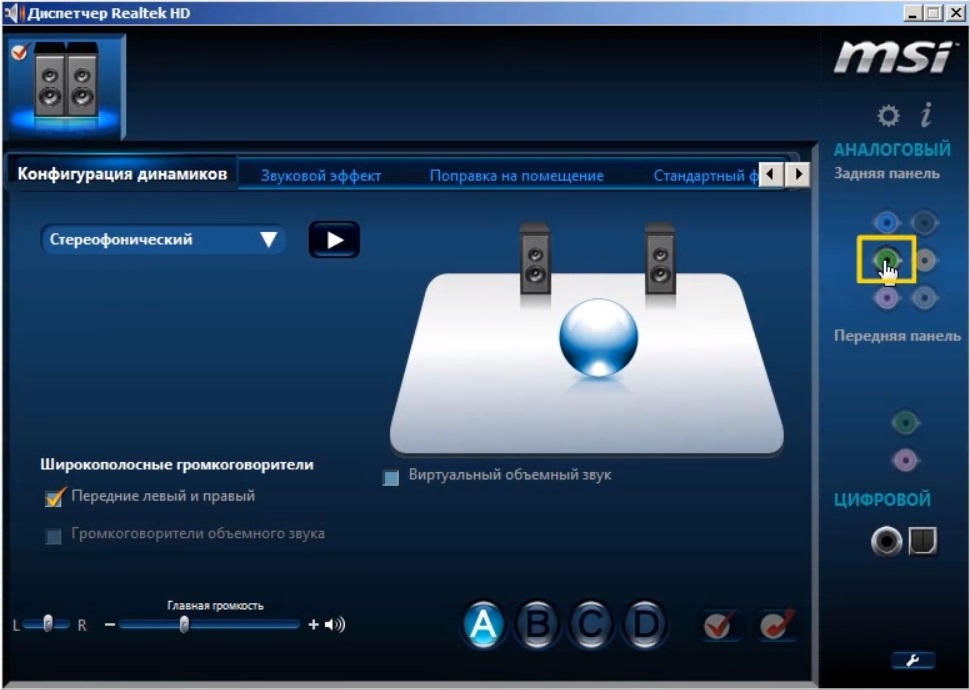Select preset C
Image resolution: width=970 pixels, height=690 pixels.
tap(591, 625)
